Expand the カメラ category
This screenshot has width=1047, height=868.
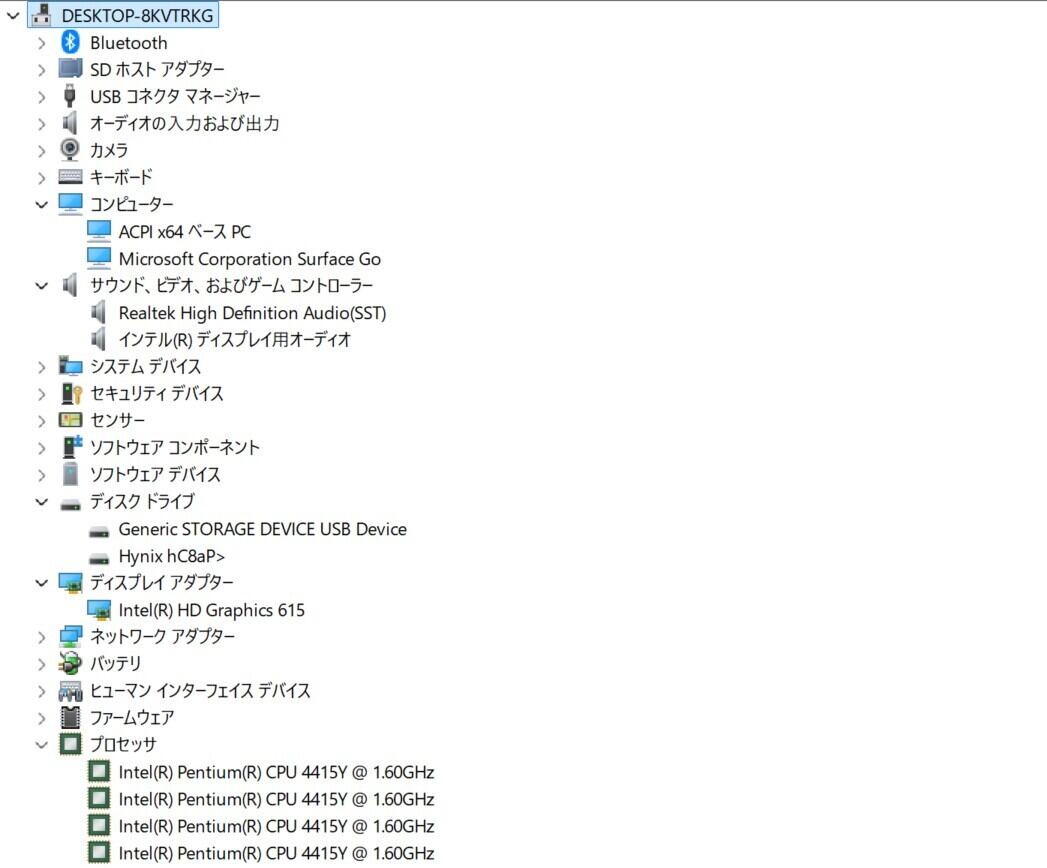pos(41,151)
